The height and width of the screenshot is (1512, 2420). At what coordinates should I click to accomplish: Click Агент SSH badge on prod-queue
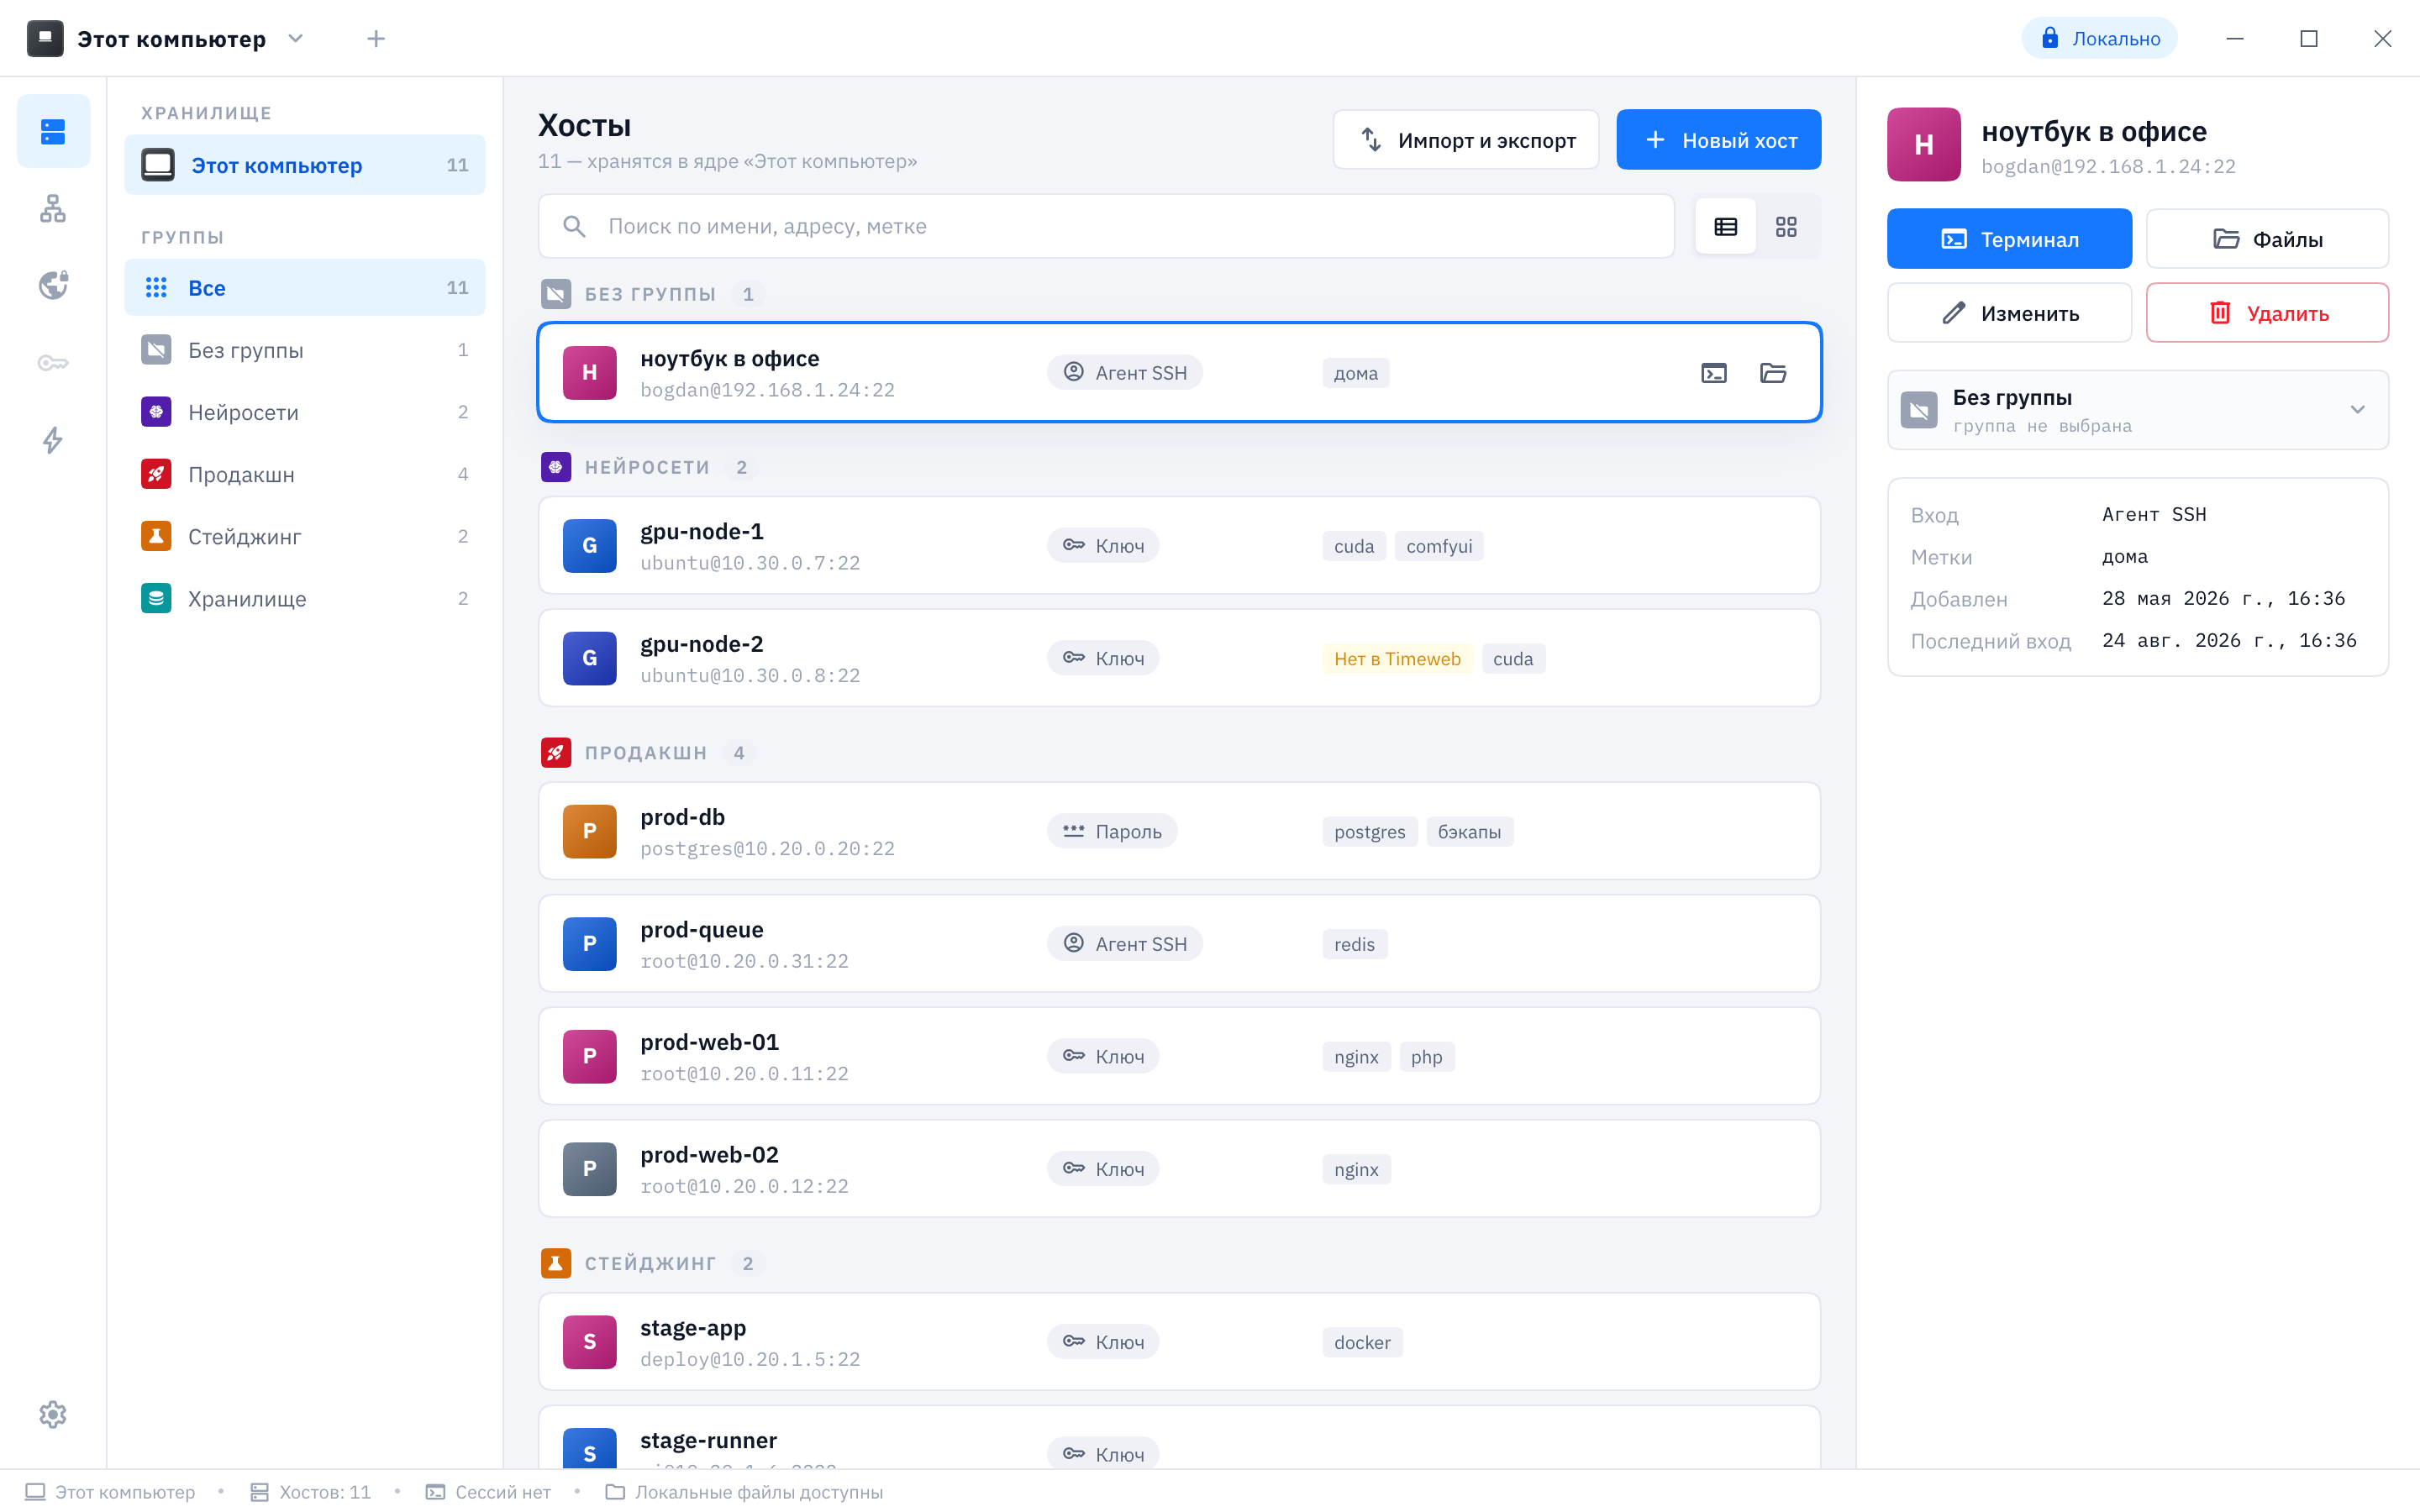(x=1124, y=944)
